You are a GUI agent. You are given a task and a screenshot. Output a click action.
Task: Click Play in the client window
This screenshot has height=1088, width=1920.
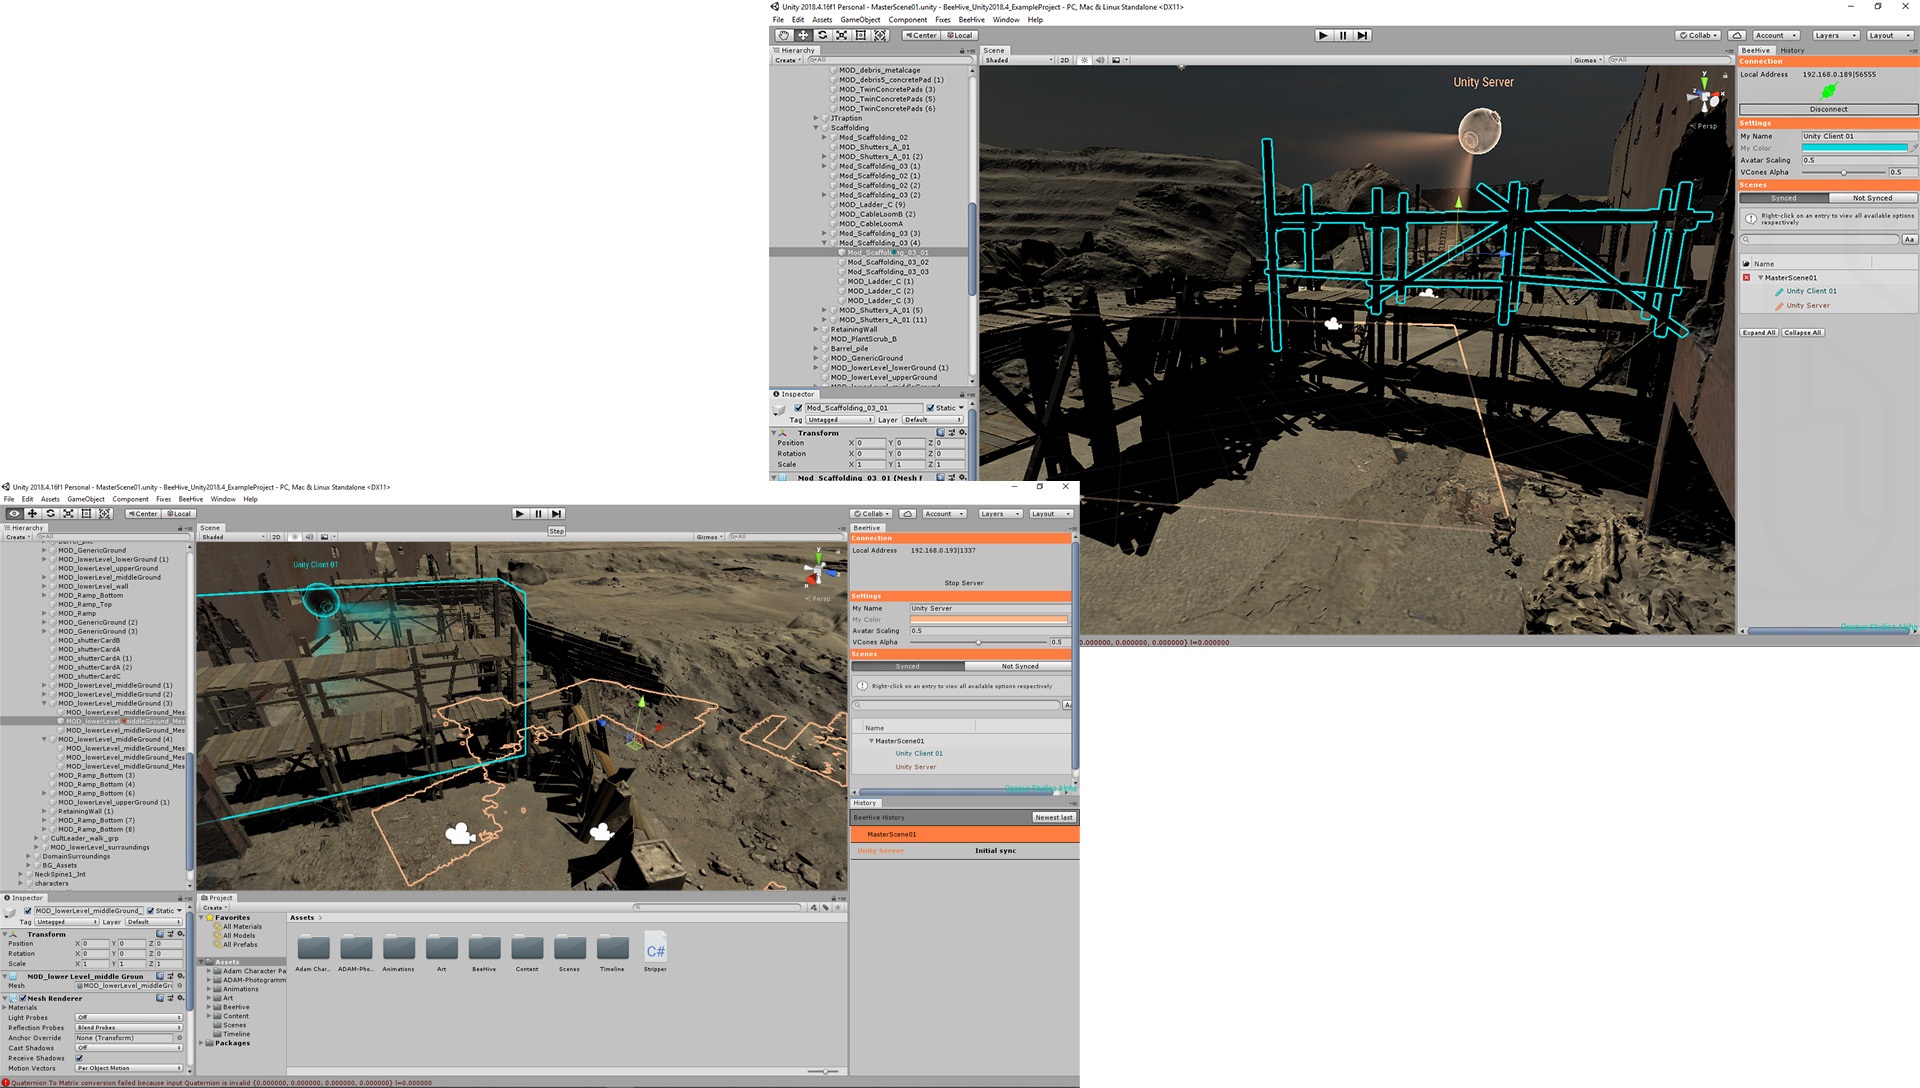coord(1323,35)
